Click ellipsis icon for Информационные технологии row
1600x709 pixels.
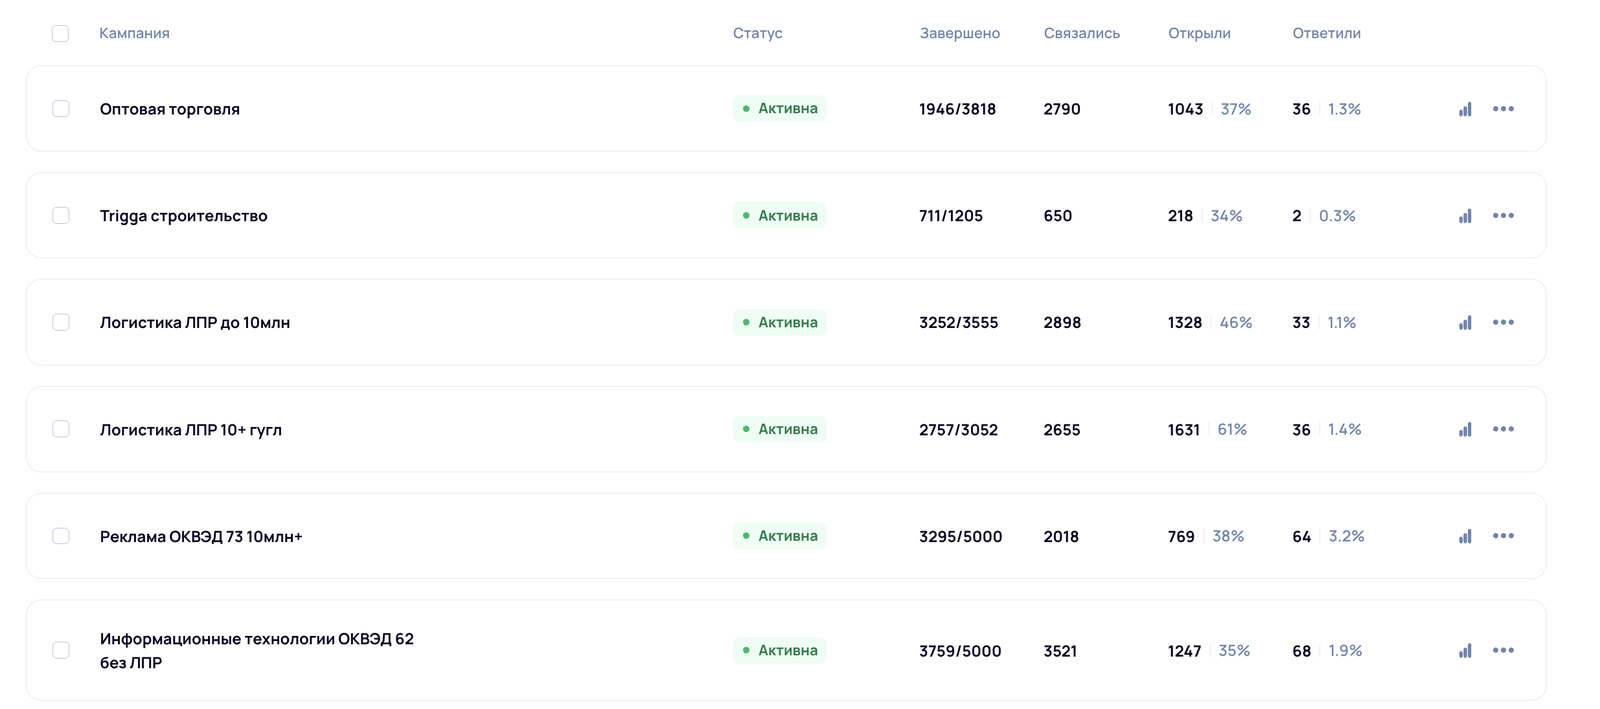point(1503,650)
